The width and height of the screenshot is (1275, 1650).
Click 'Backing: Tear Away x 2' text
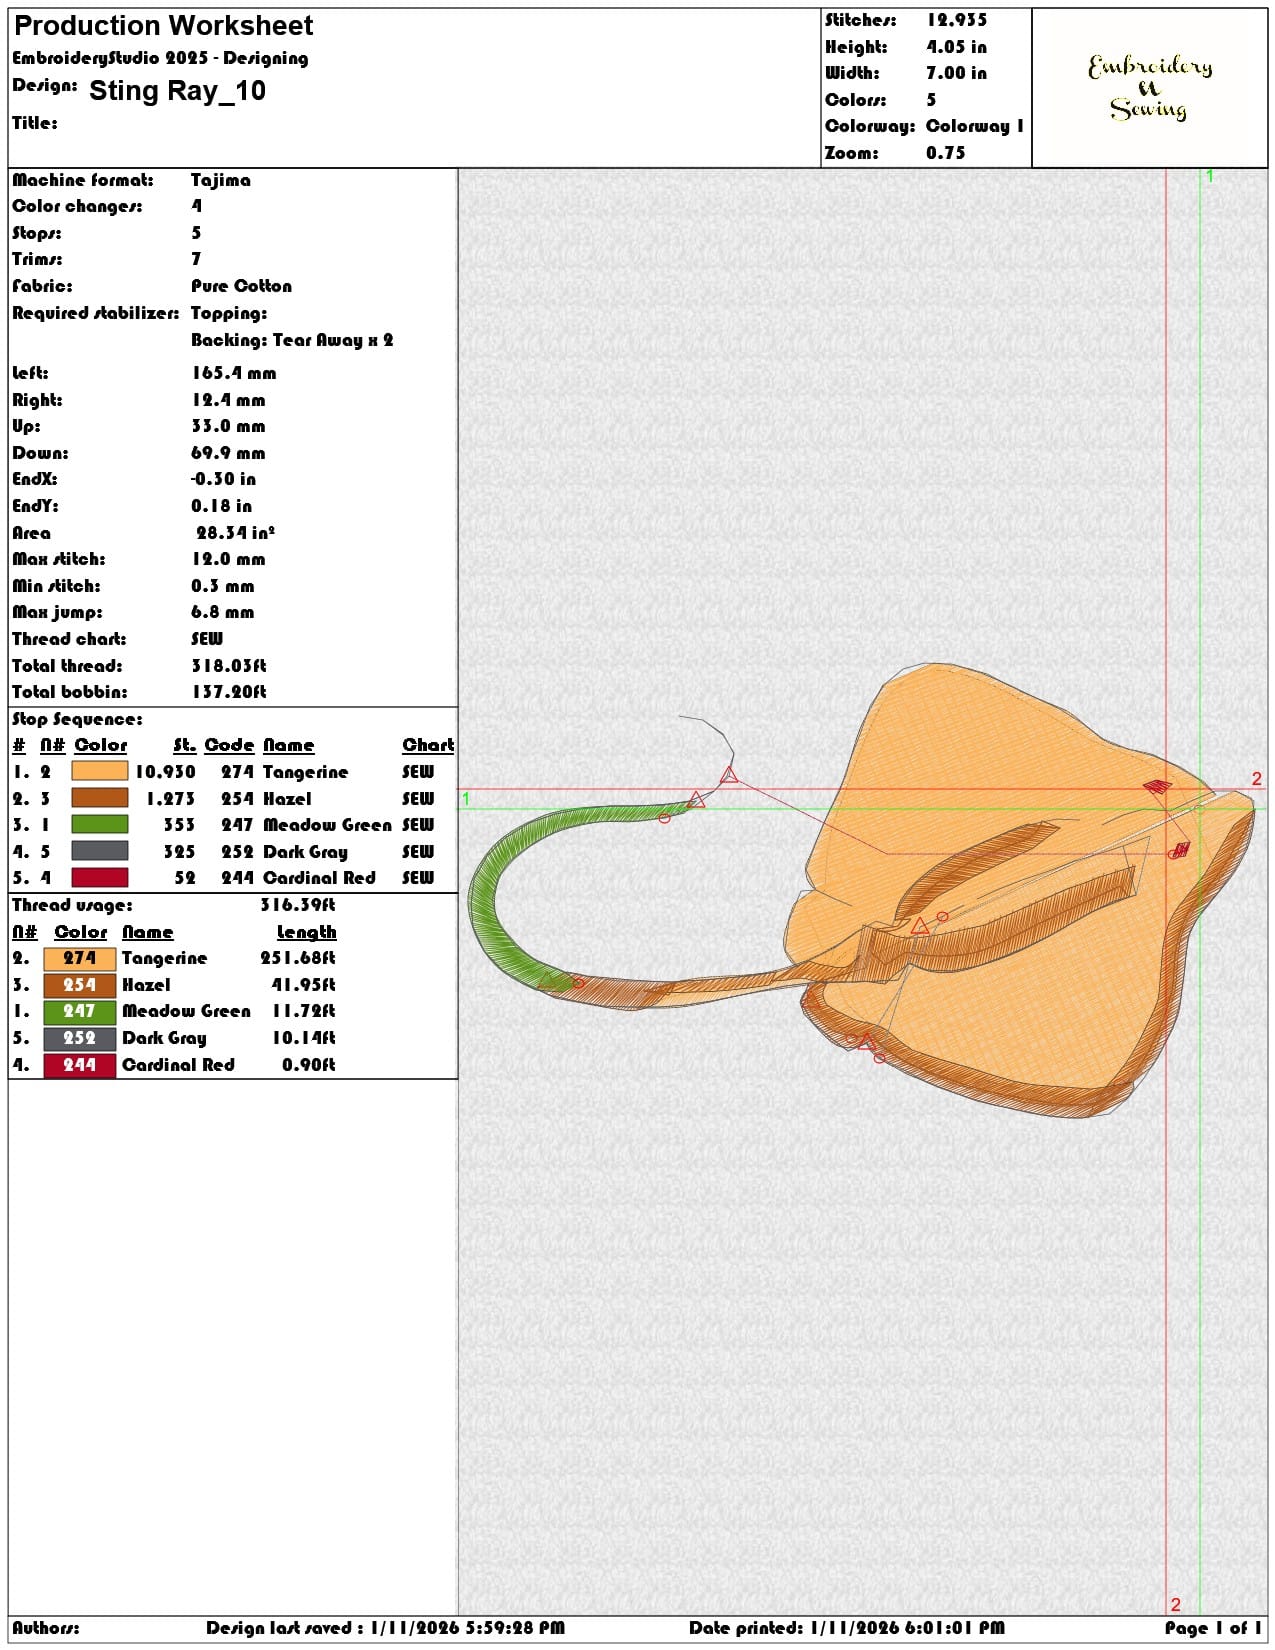[x=292, y=340]
